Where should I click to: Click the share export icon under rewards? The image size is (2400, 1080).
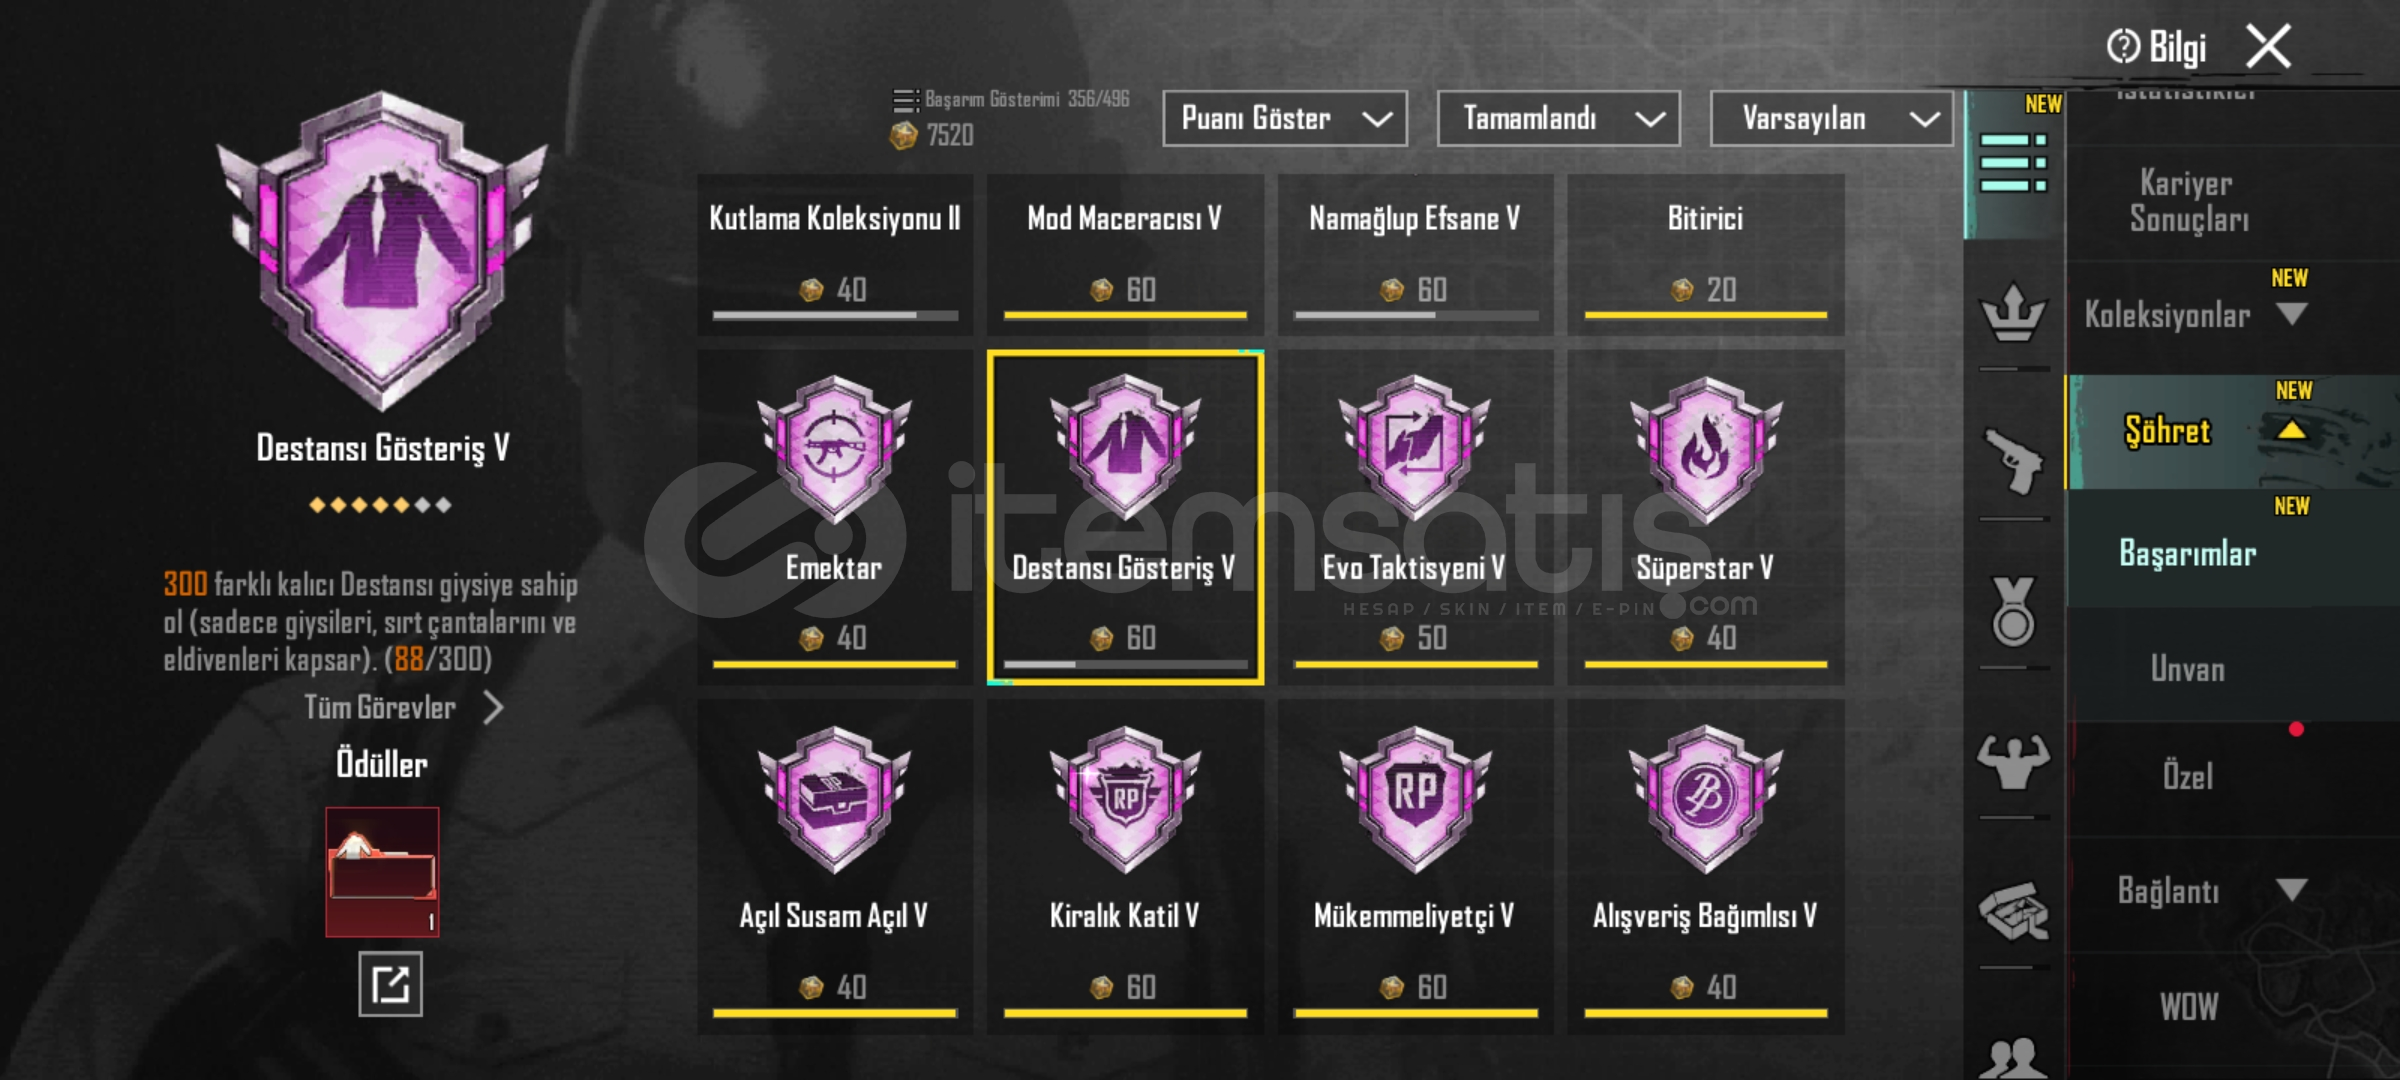390,985
